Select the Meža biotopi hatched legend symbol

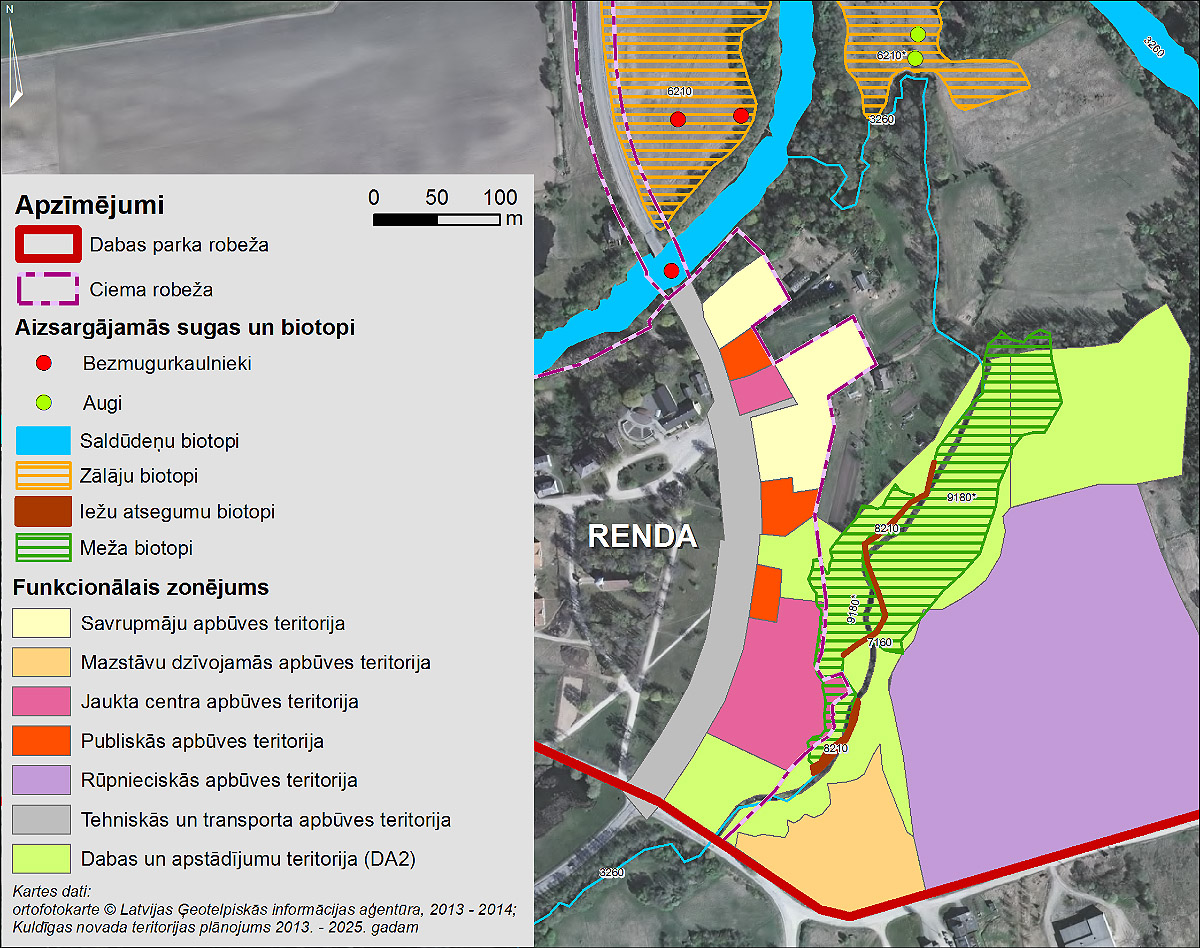[x=42, y=548]
